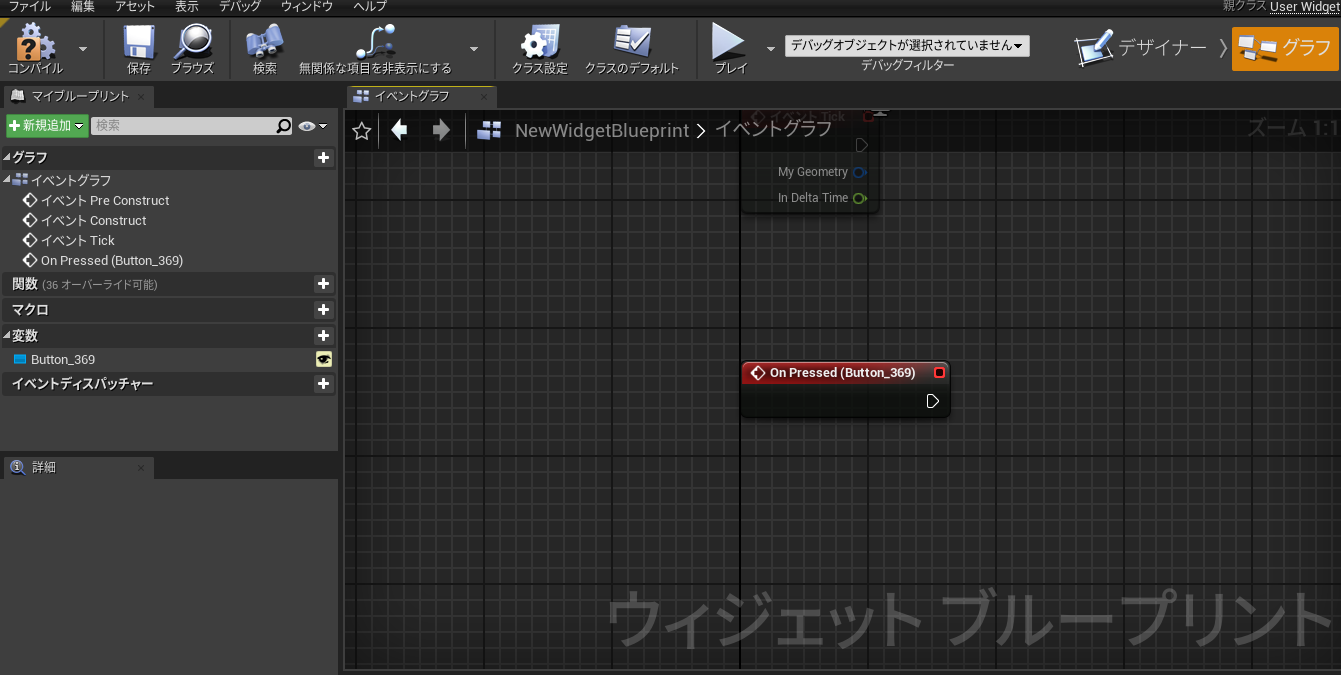Open the User Widget parent class link

(1304, 6)
